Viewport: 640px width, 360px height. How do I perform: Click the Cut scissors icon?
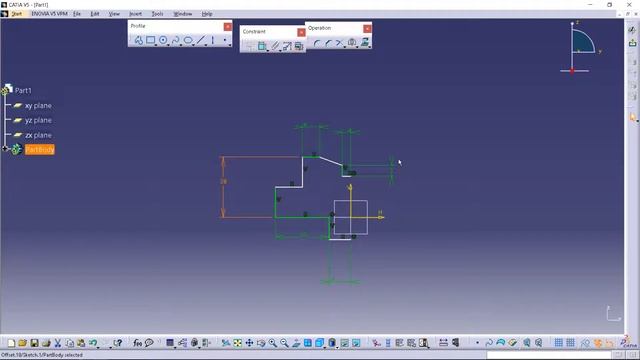tap(58, 343)
